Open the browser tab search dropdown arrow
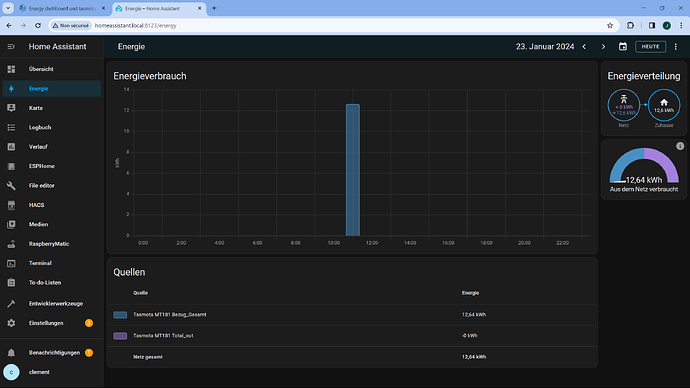 [8, 8]
